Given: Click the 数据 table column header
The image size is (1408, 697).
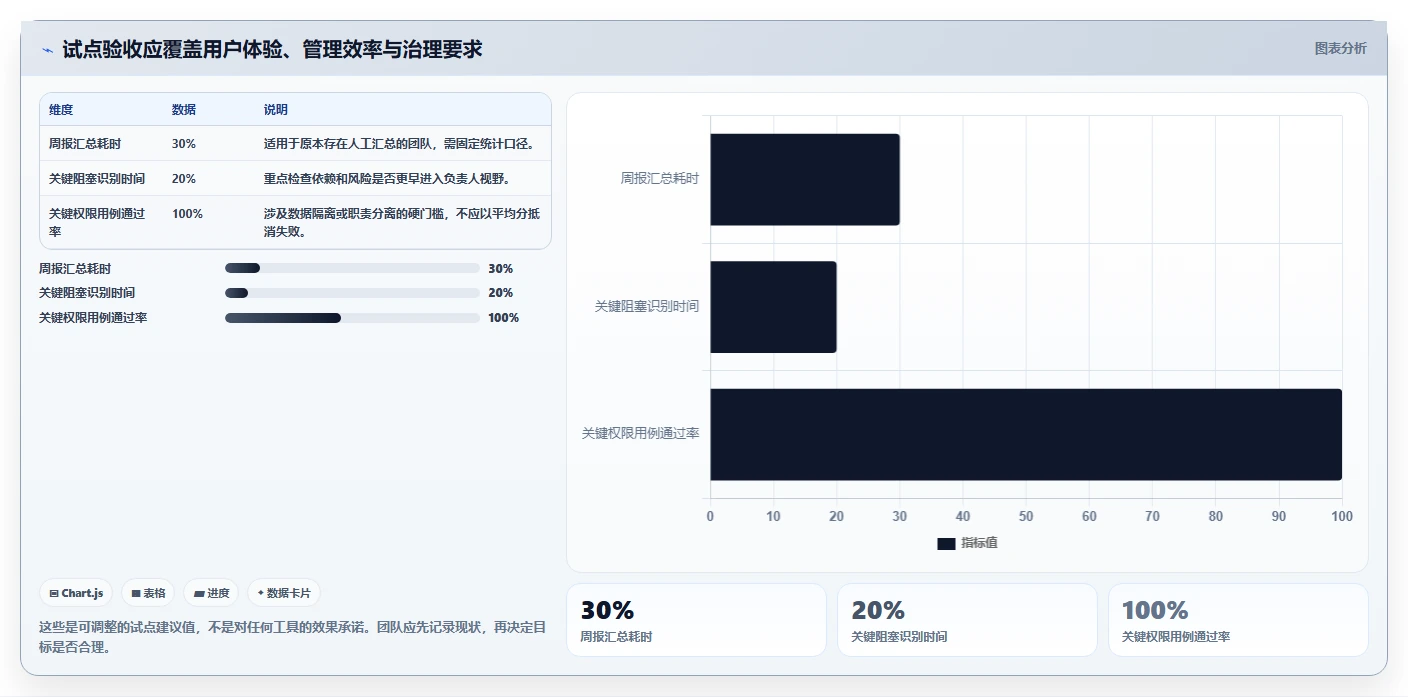Looking at the screenshot, I should point(184,109).
